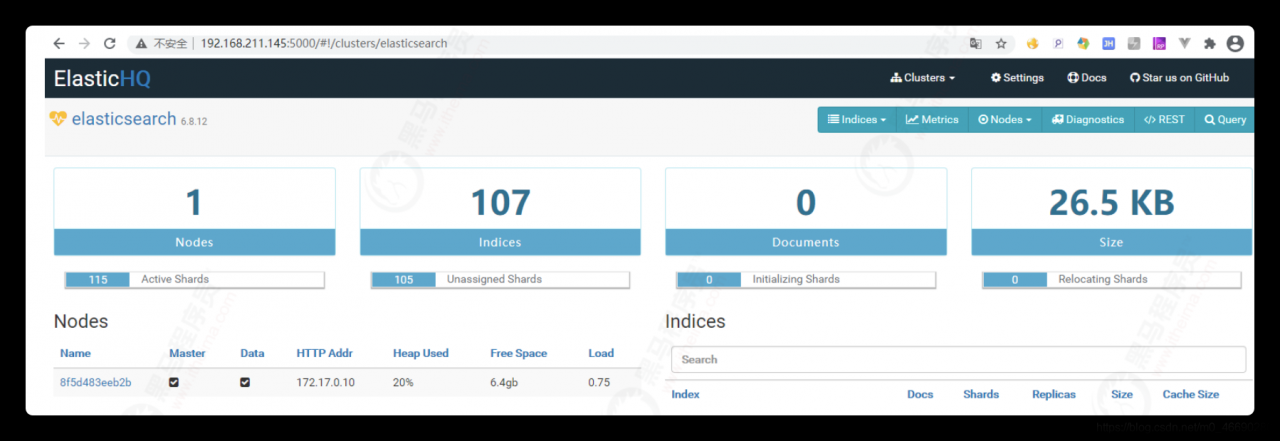Toggle the Data checkbox for node 8f5d483eeb2b
Screen dimensions: 1280x441
coord(245,383)
